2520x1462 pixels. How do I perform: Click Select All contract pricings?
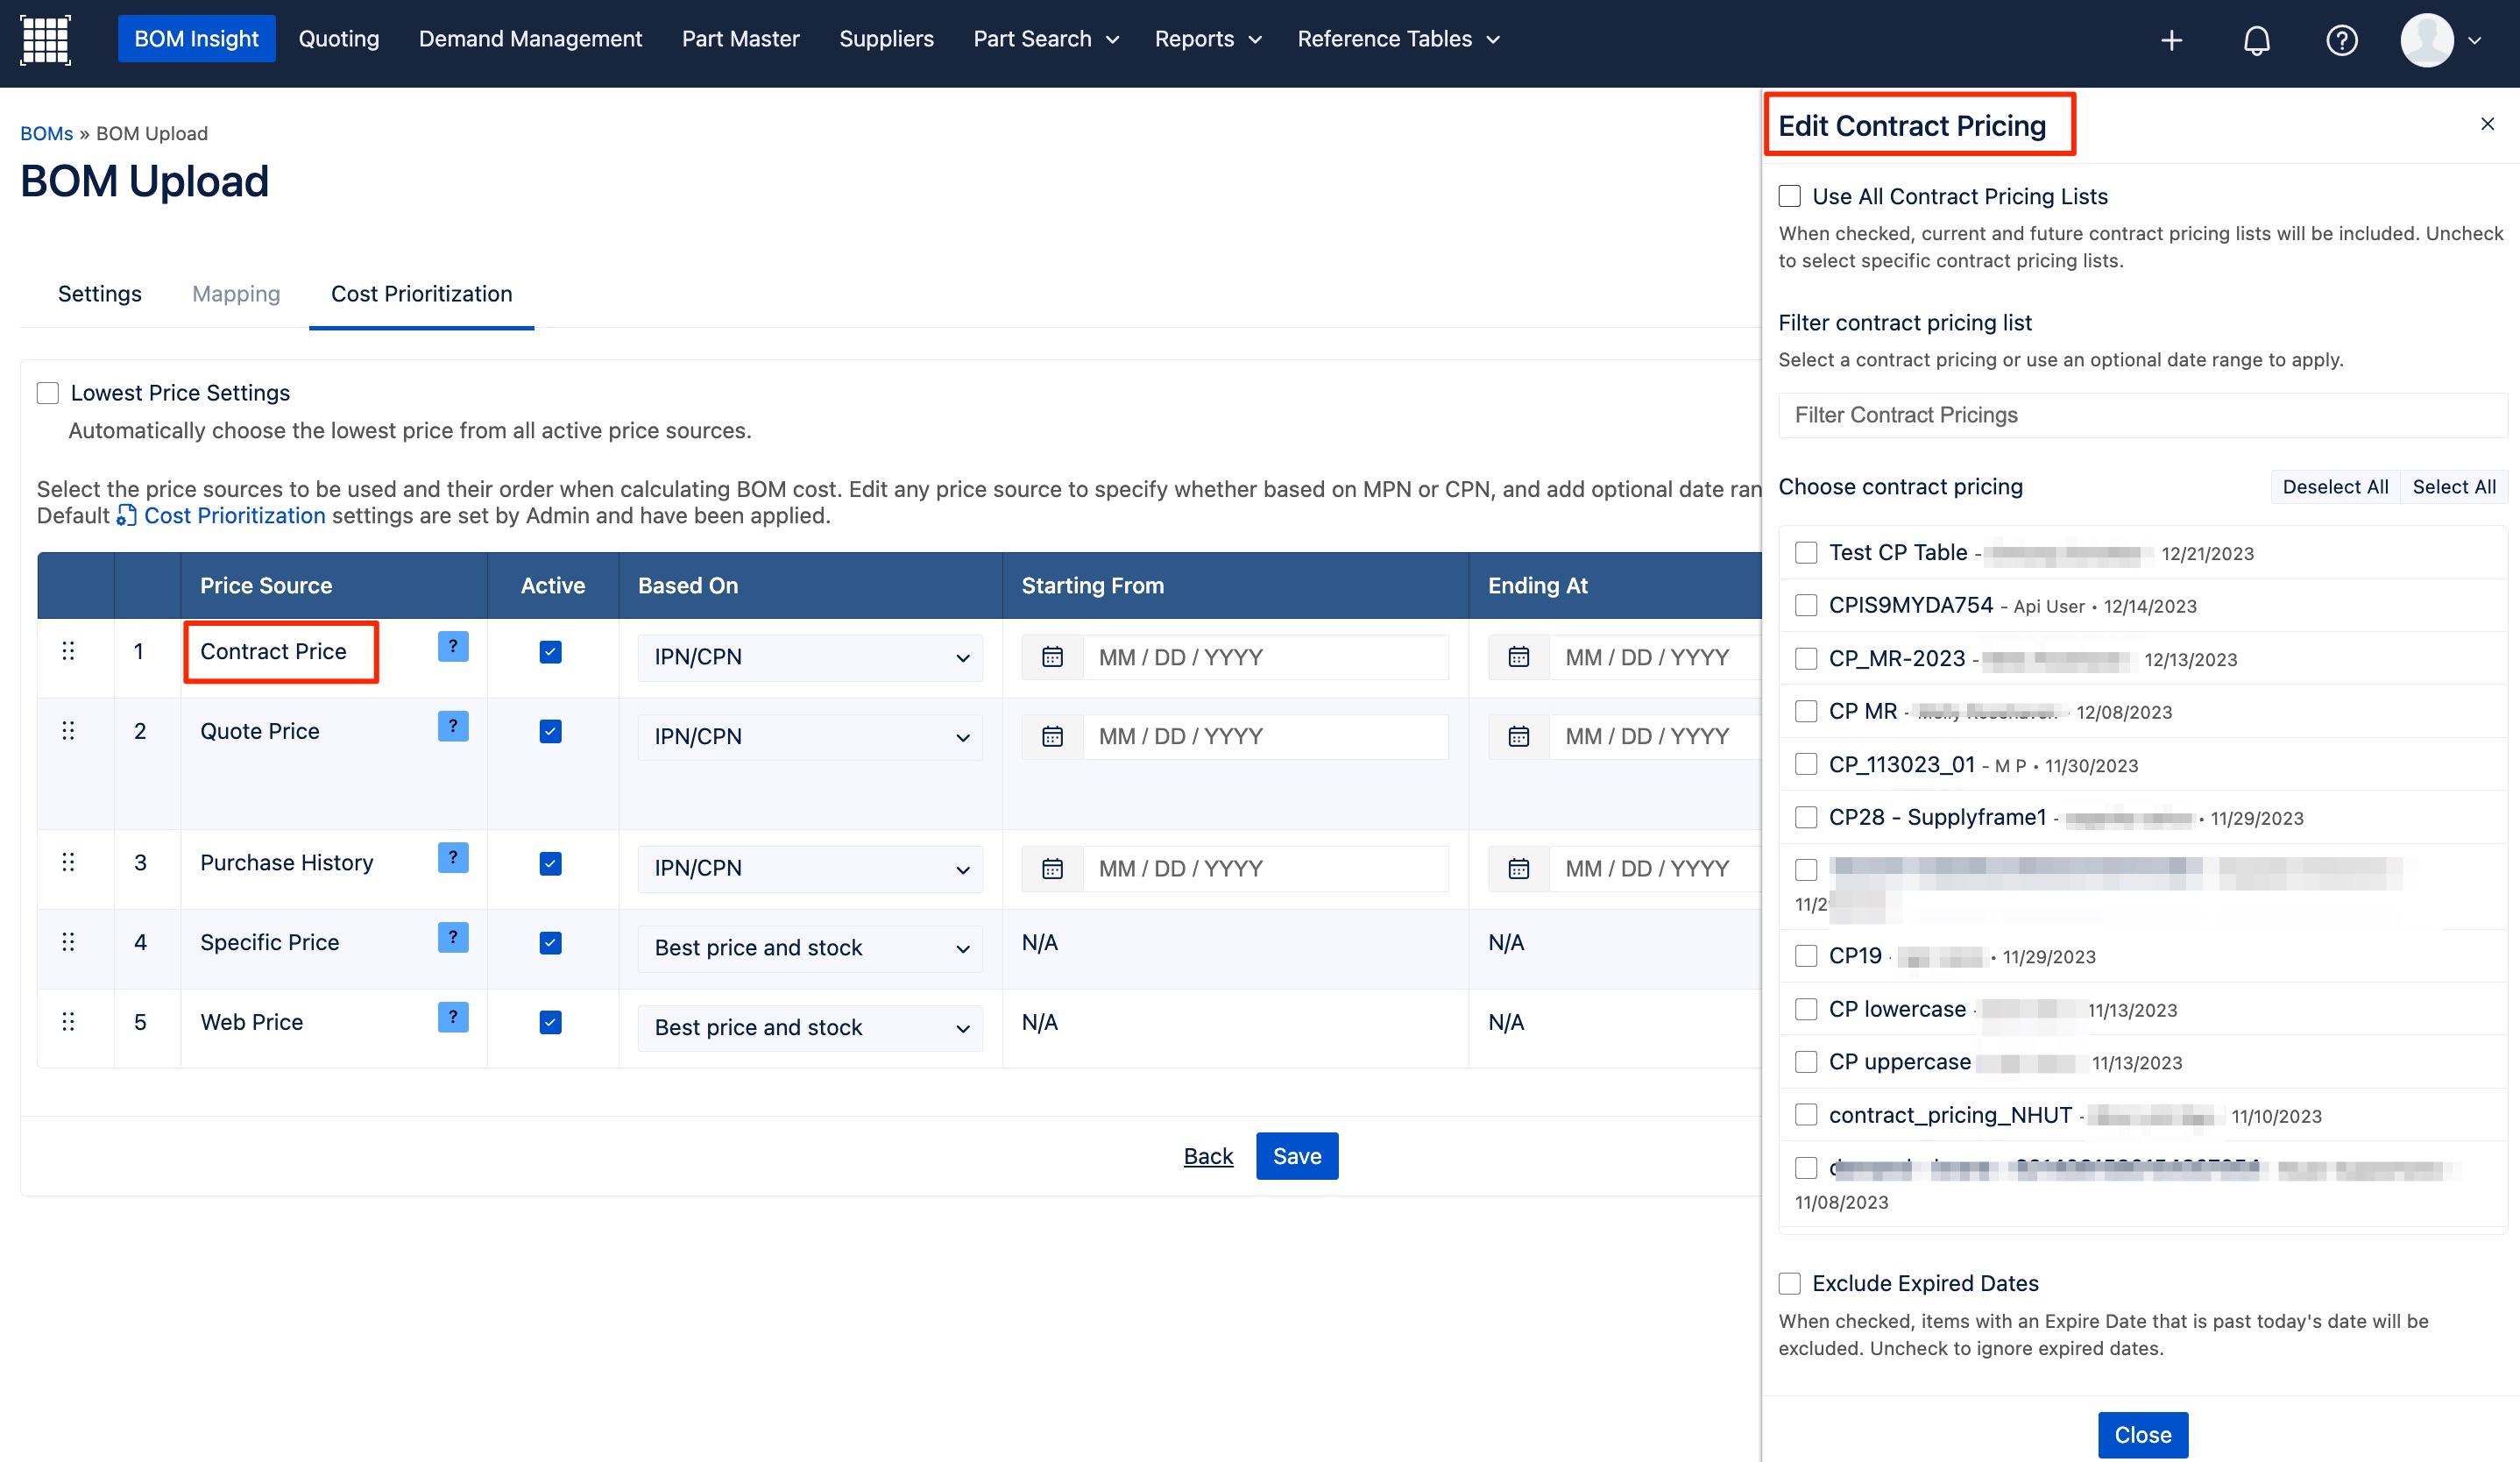click(2454, 487)
